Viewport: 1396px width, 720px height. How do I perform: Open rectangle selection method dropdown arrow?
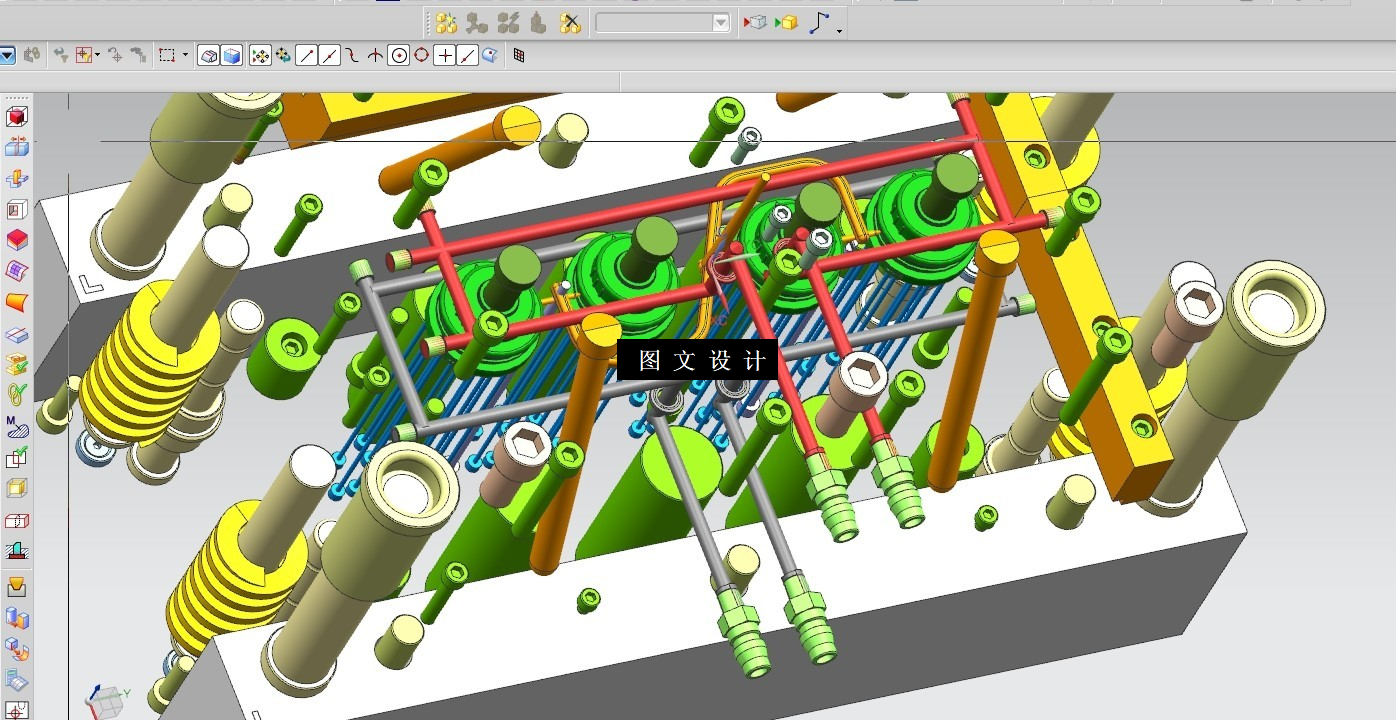[186, 56]
